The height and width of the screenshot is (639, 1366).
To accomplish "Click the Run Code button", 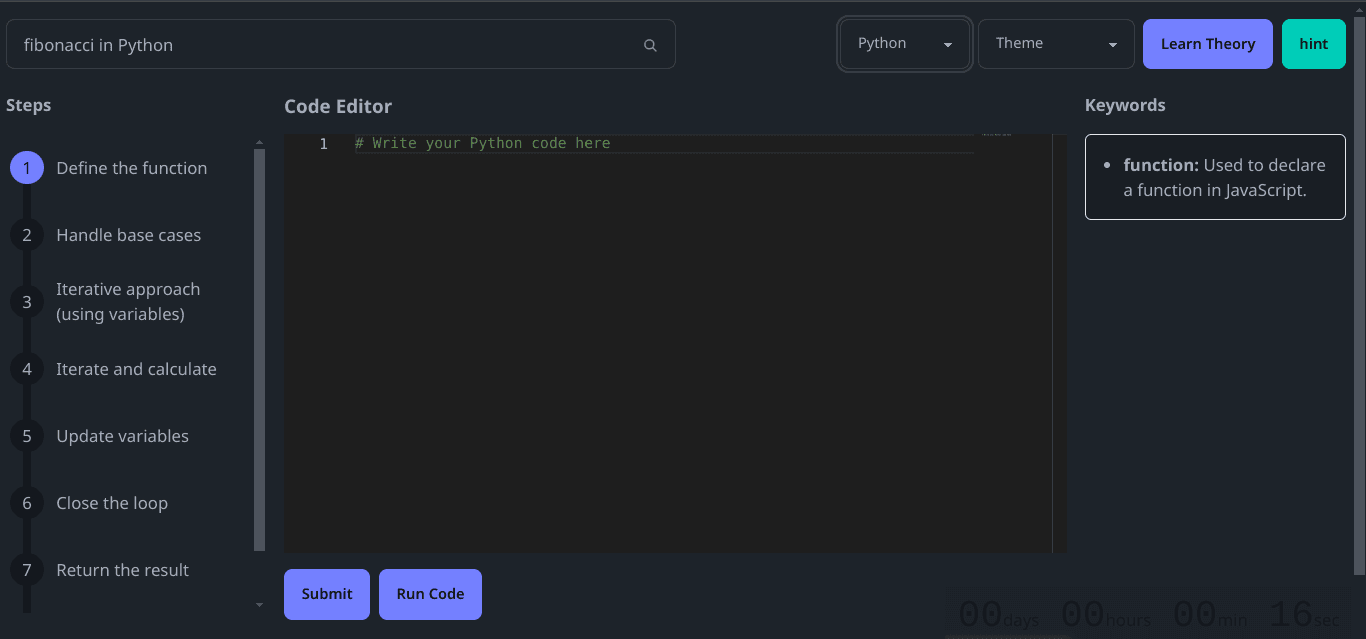I will [x=430, y=594].
